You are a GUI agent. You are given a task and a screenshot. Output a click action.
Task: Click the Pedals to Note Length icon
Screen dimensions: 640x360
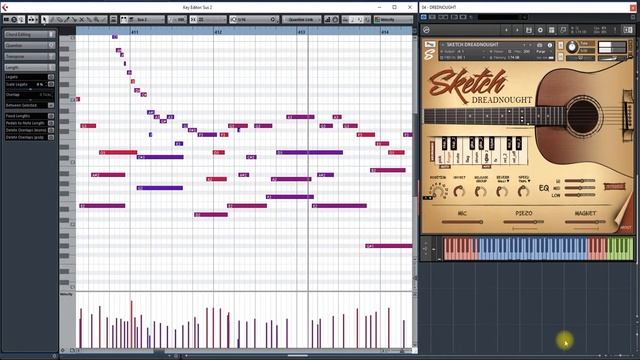tap(51, 123)
